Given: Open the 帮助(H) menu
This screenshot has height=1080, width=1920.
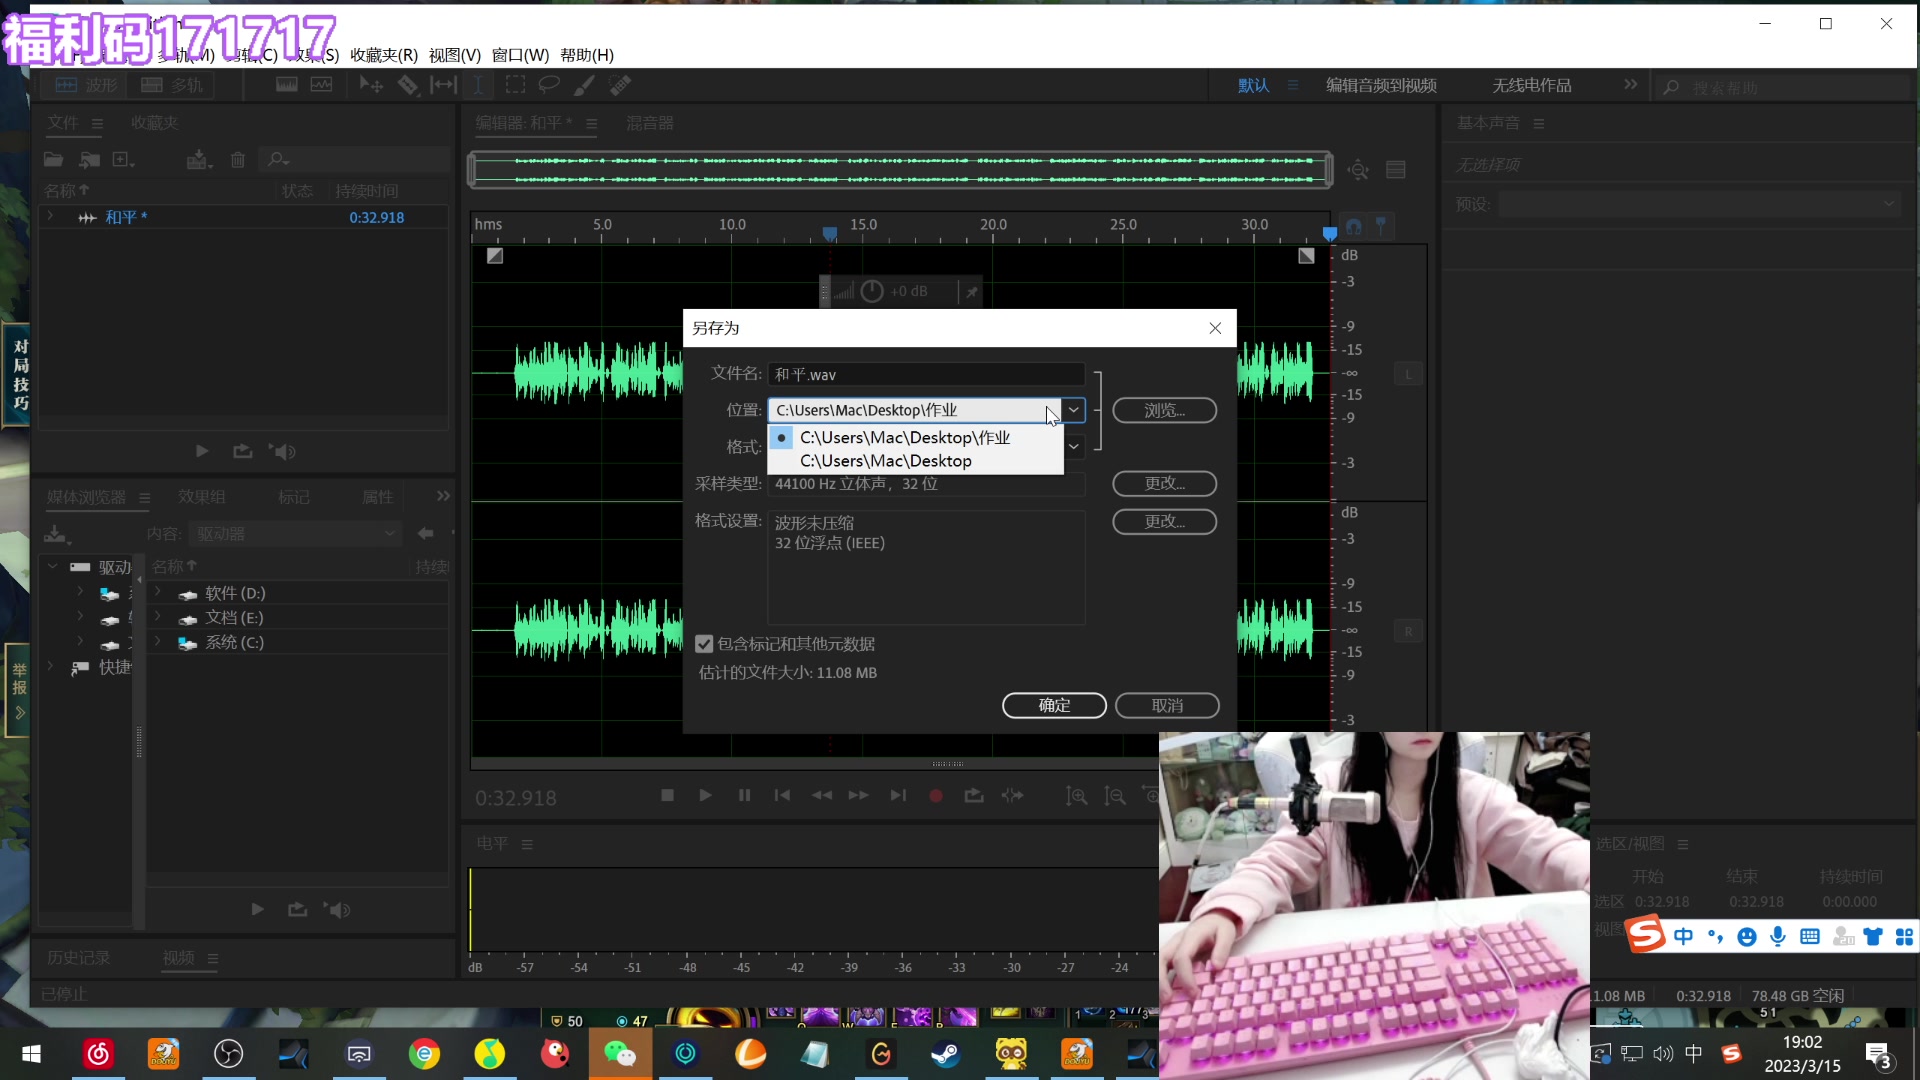Looking at the screenshot, I should point(586,55).
